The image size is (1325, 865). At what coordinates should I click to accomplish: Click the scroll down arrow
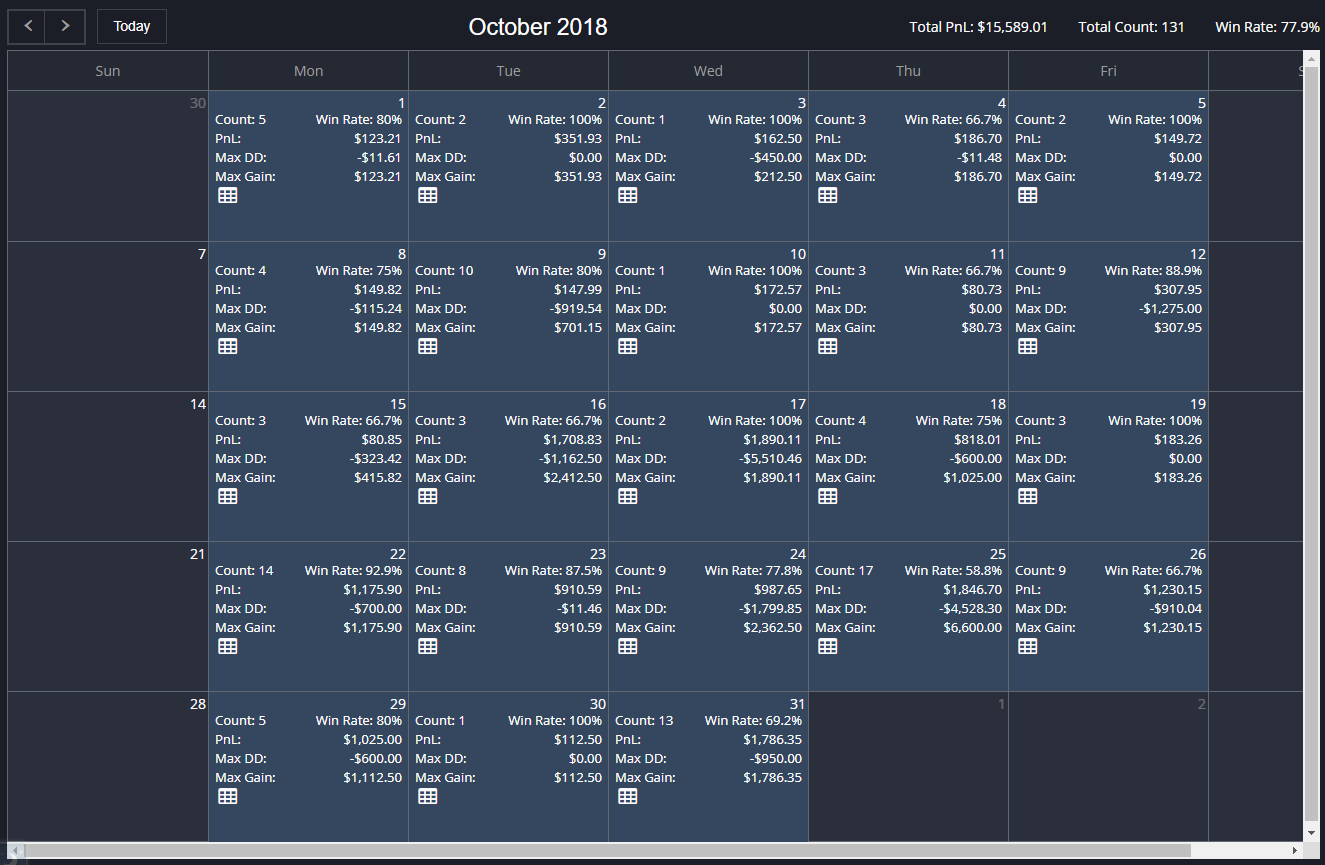(1312, 832)
